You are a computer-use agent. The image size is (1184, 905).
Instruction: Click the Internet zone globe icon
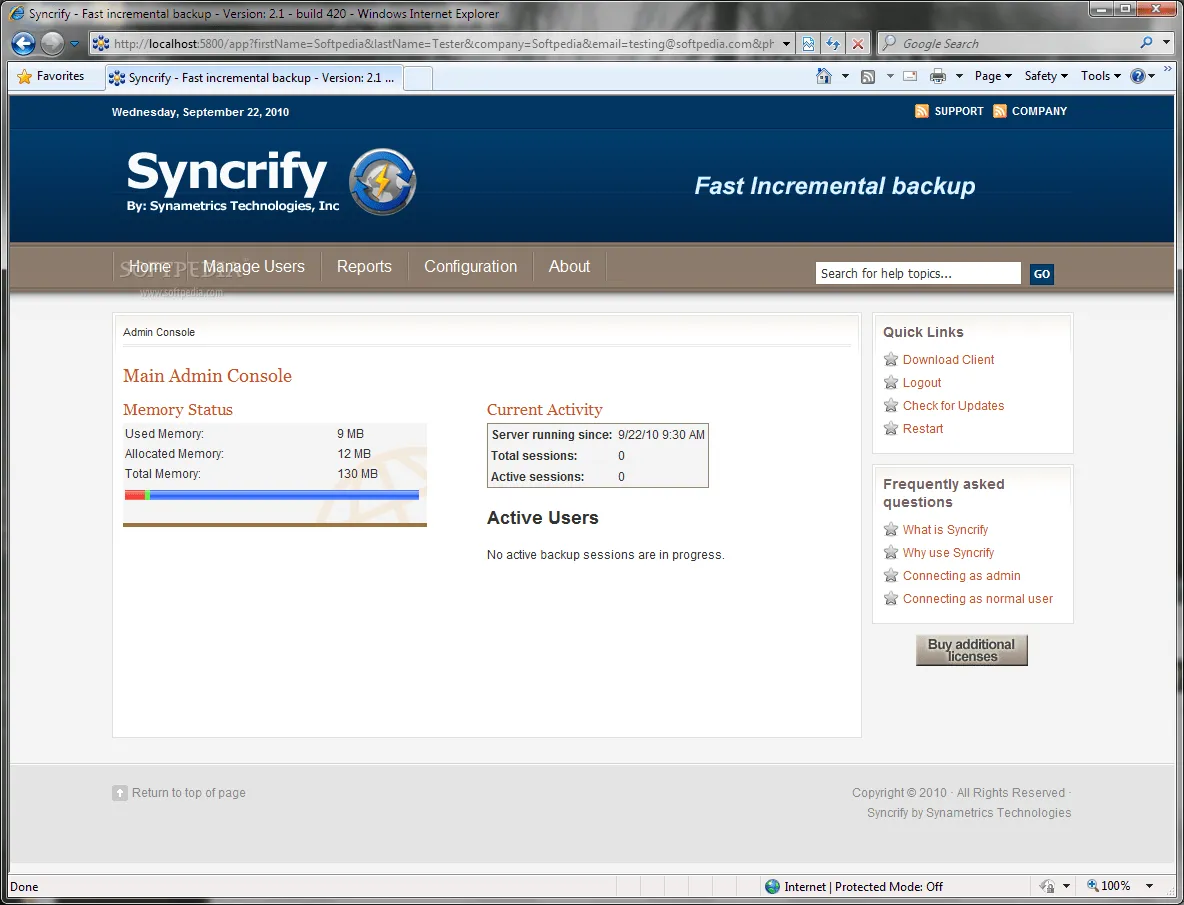coord(771,886)
